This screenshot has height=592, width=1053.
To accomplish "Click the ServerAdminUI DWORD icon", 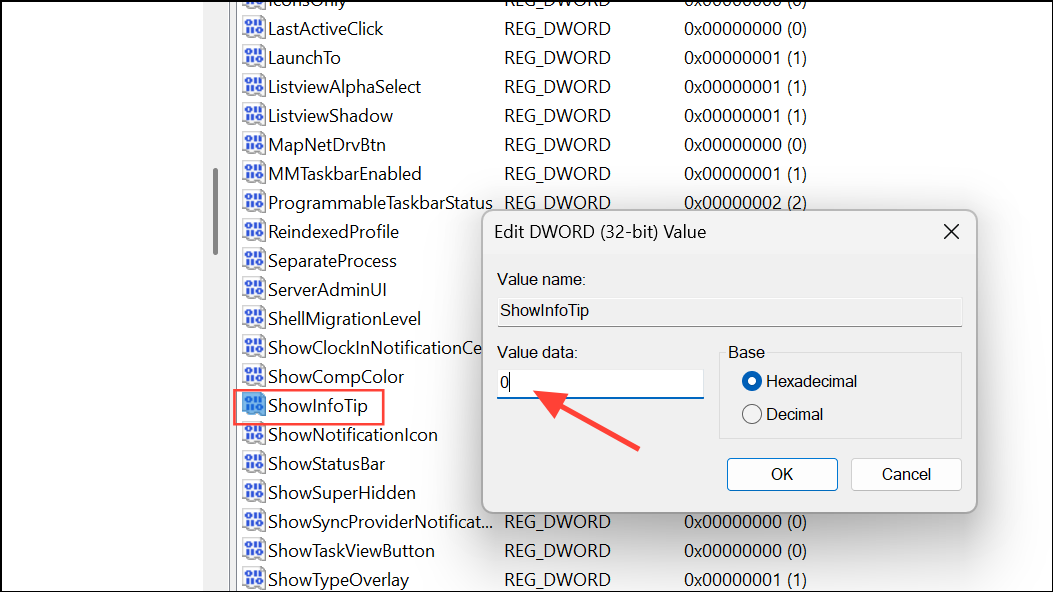I will point(254,289).
